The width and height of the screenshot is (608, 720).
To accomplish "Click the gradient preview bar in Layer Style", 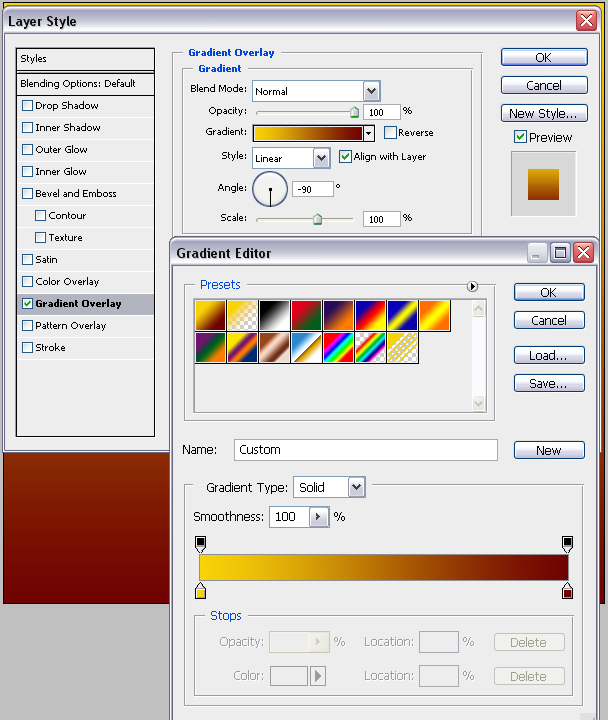I will click(308, 134).
